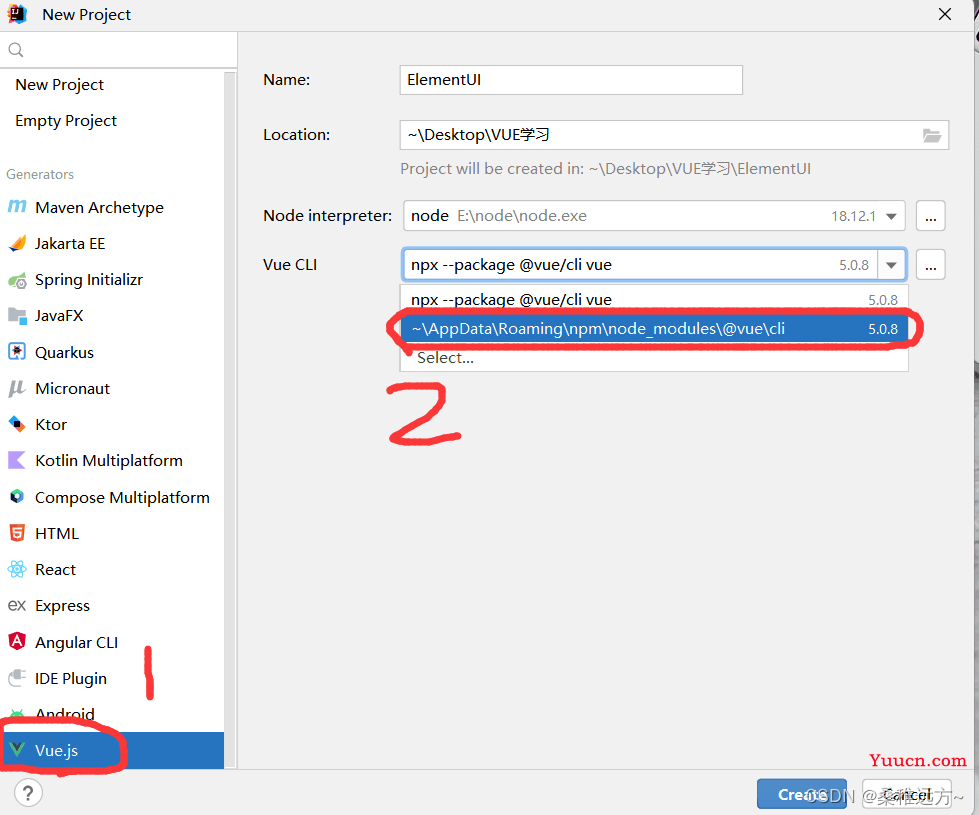The image size is (979, 815).
Task: Click the Vue.js logo icon
Action: point(17,749)
